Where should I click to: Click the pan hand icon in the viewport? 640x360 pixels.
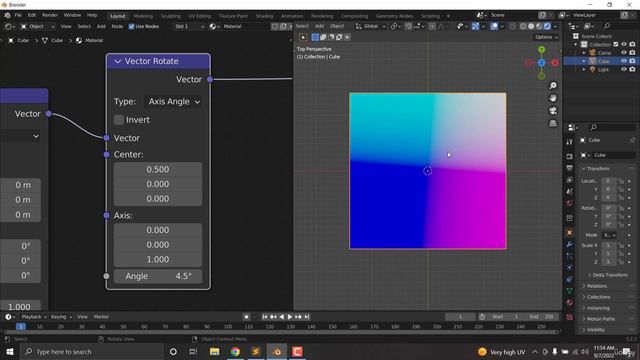tap(553, 98)
